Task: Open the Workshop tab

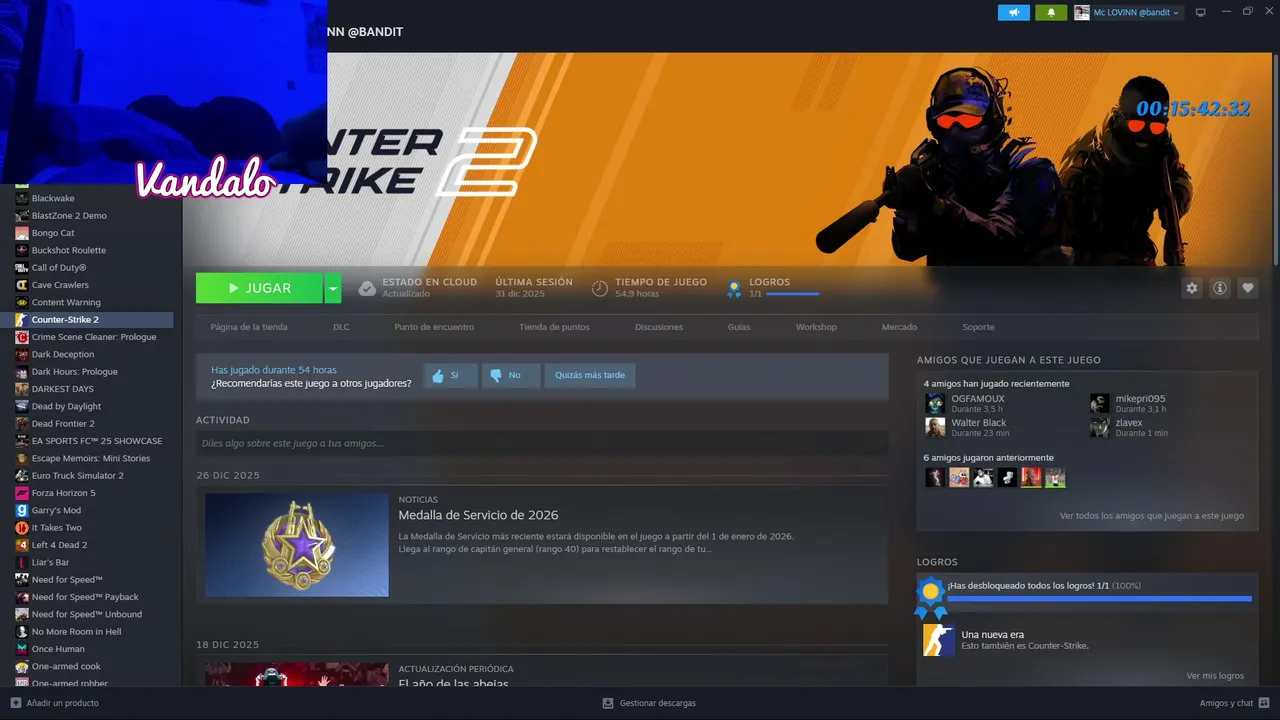Action: click(816, 327)
